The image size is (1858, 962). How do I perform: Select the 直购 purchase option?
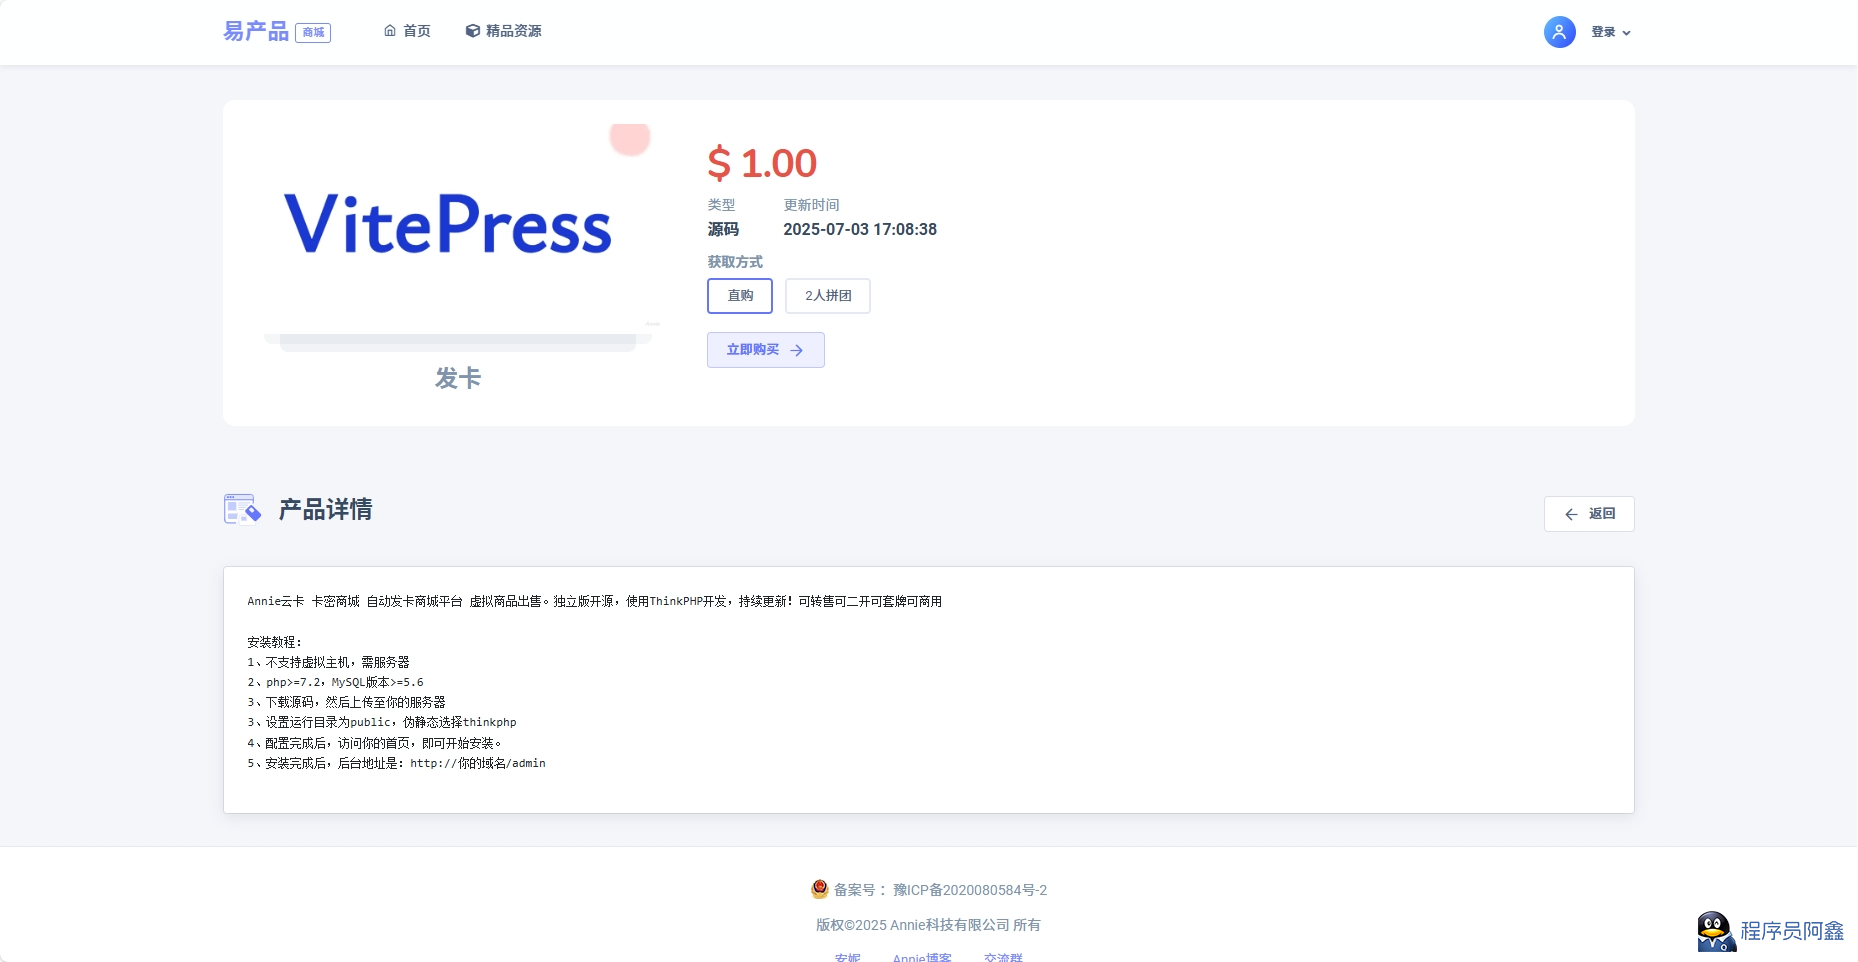click(x=740, y=296)
